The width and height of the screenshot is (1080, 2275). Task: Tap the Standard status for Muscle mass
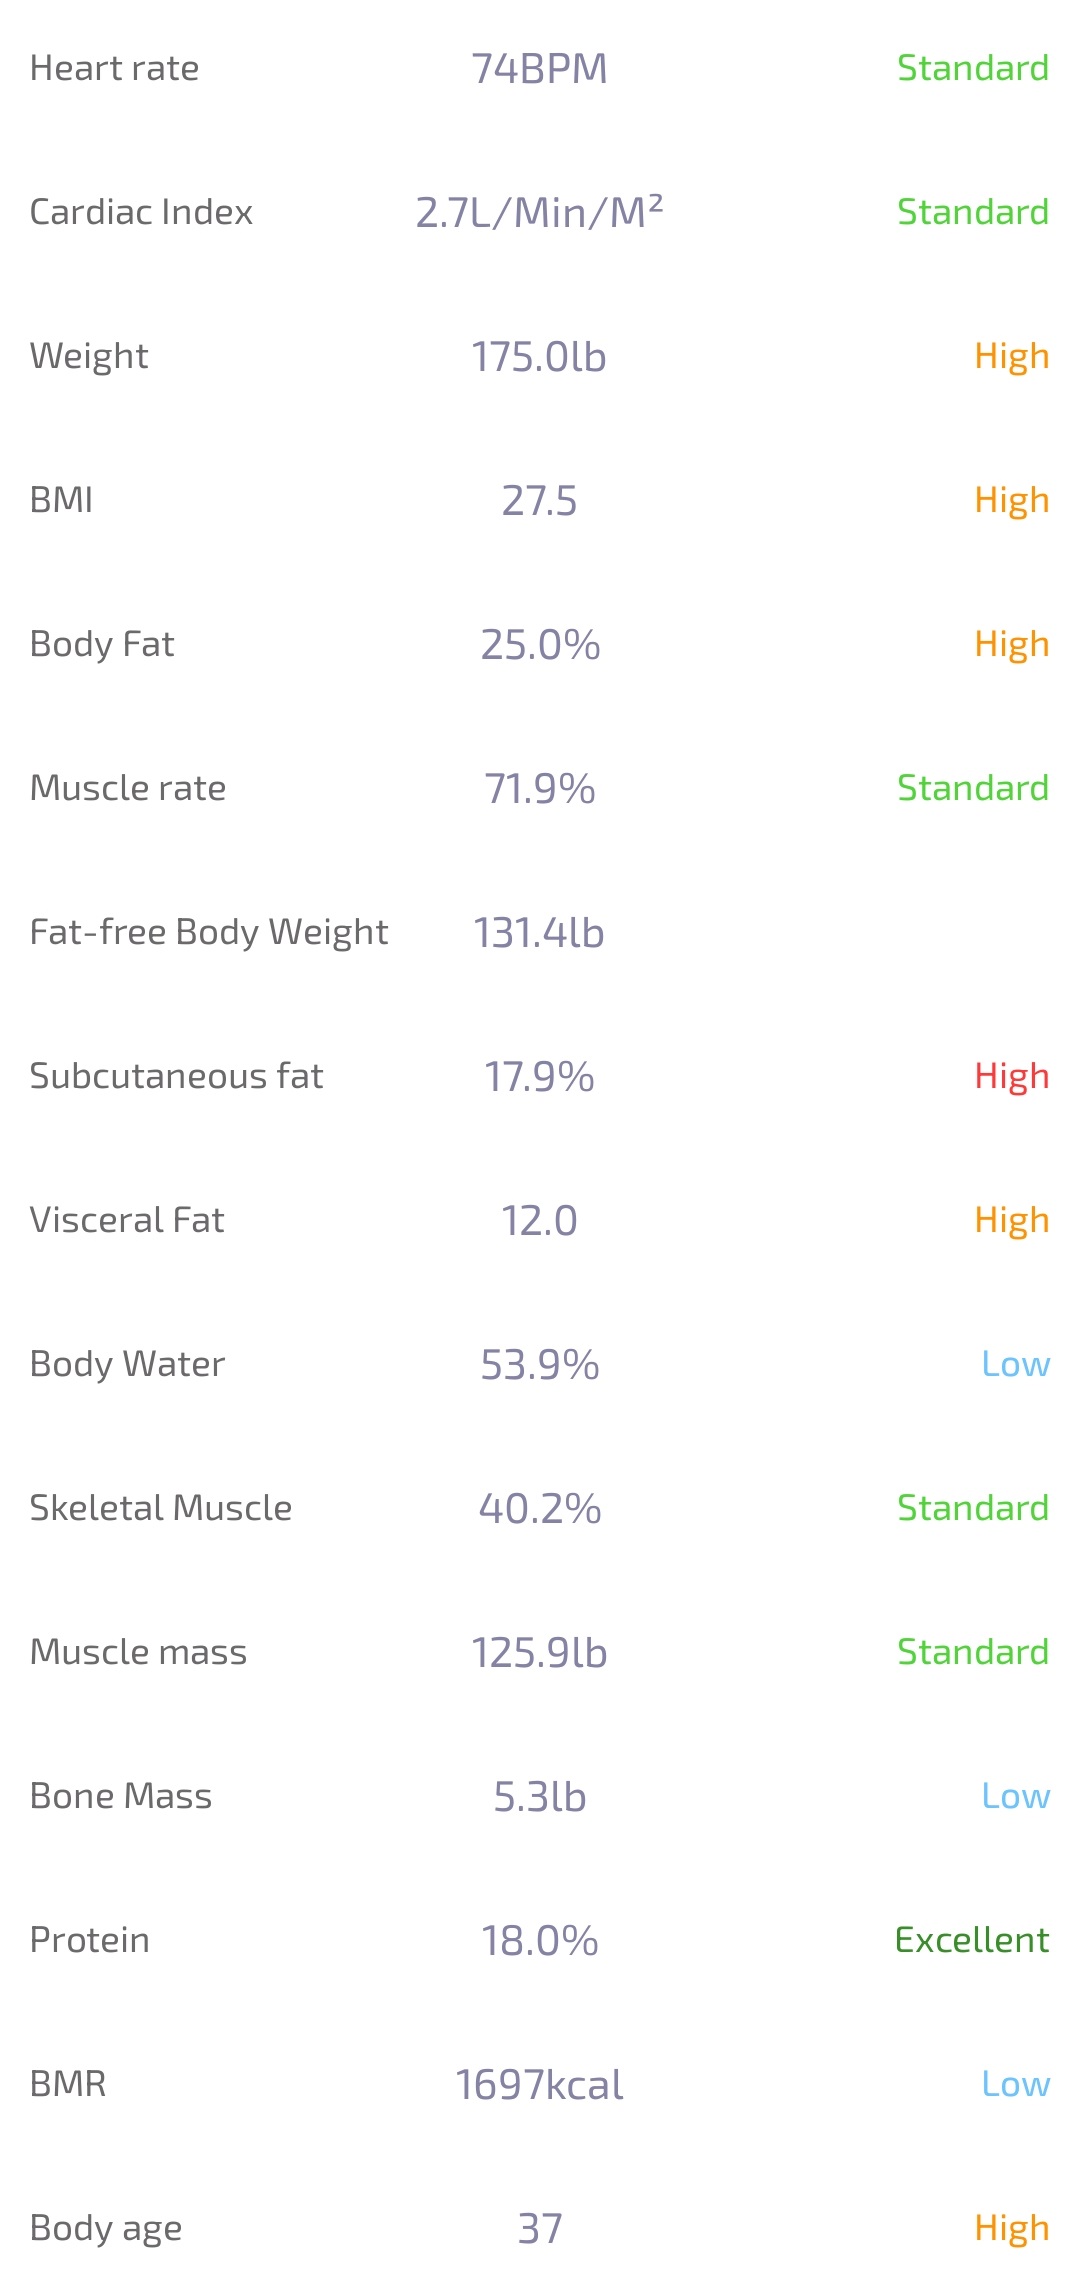[973, 1652]
